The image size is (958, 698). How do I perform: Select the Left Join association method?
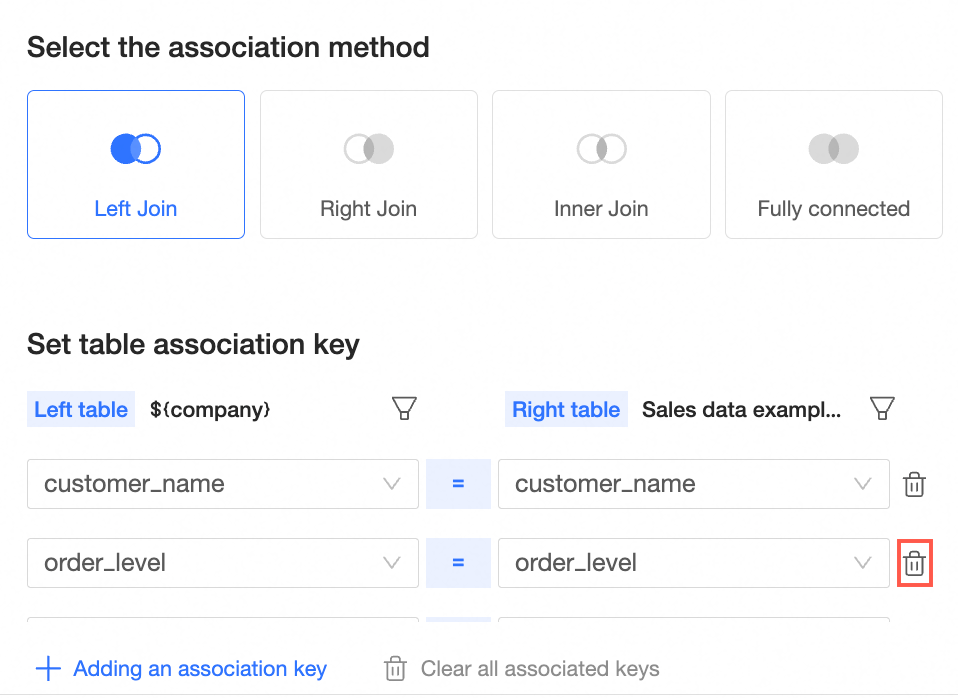click(136, 165)
